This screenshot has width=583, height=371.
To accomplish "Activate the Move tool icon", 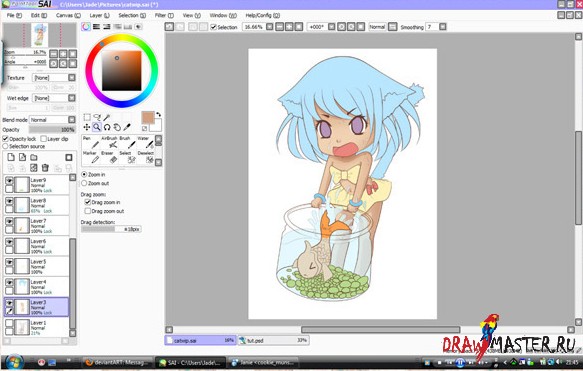I will pyautogui.click(x=87, y=127).
